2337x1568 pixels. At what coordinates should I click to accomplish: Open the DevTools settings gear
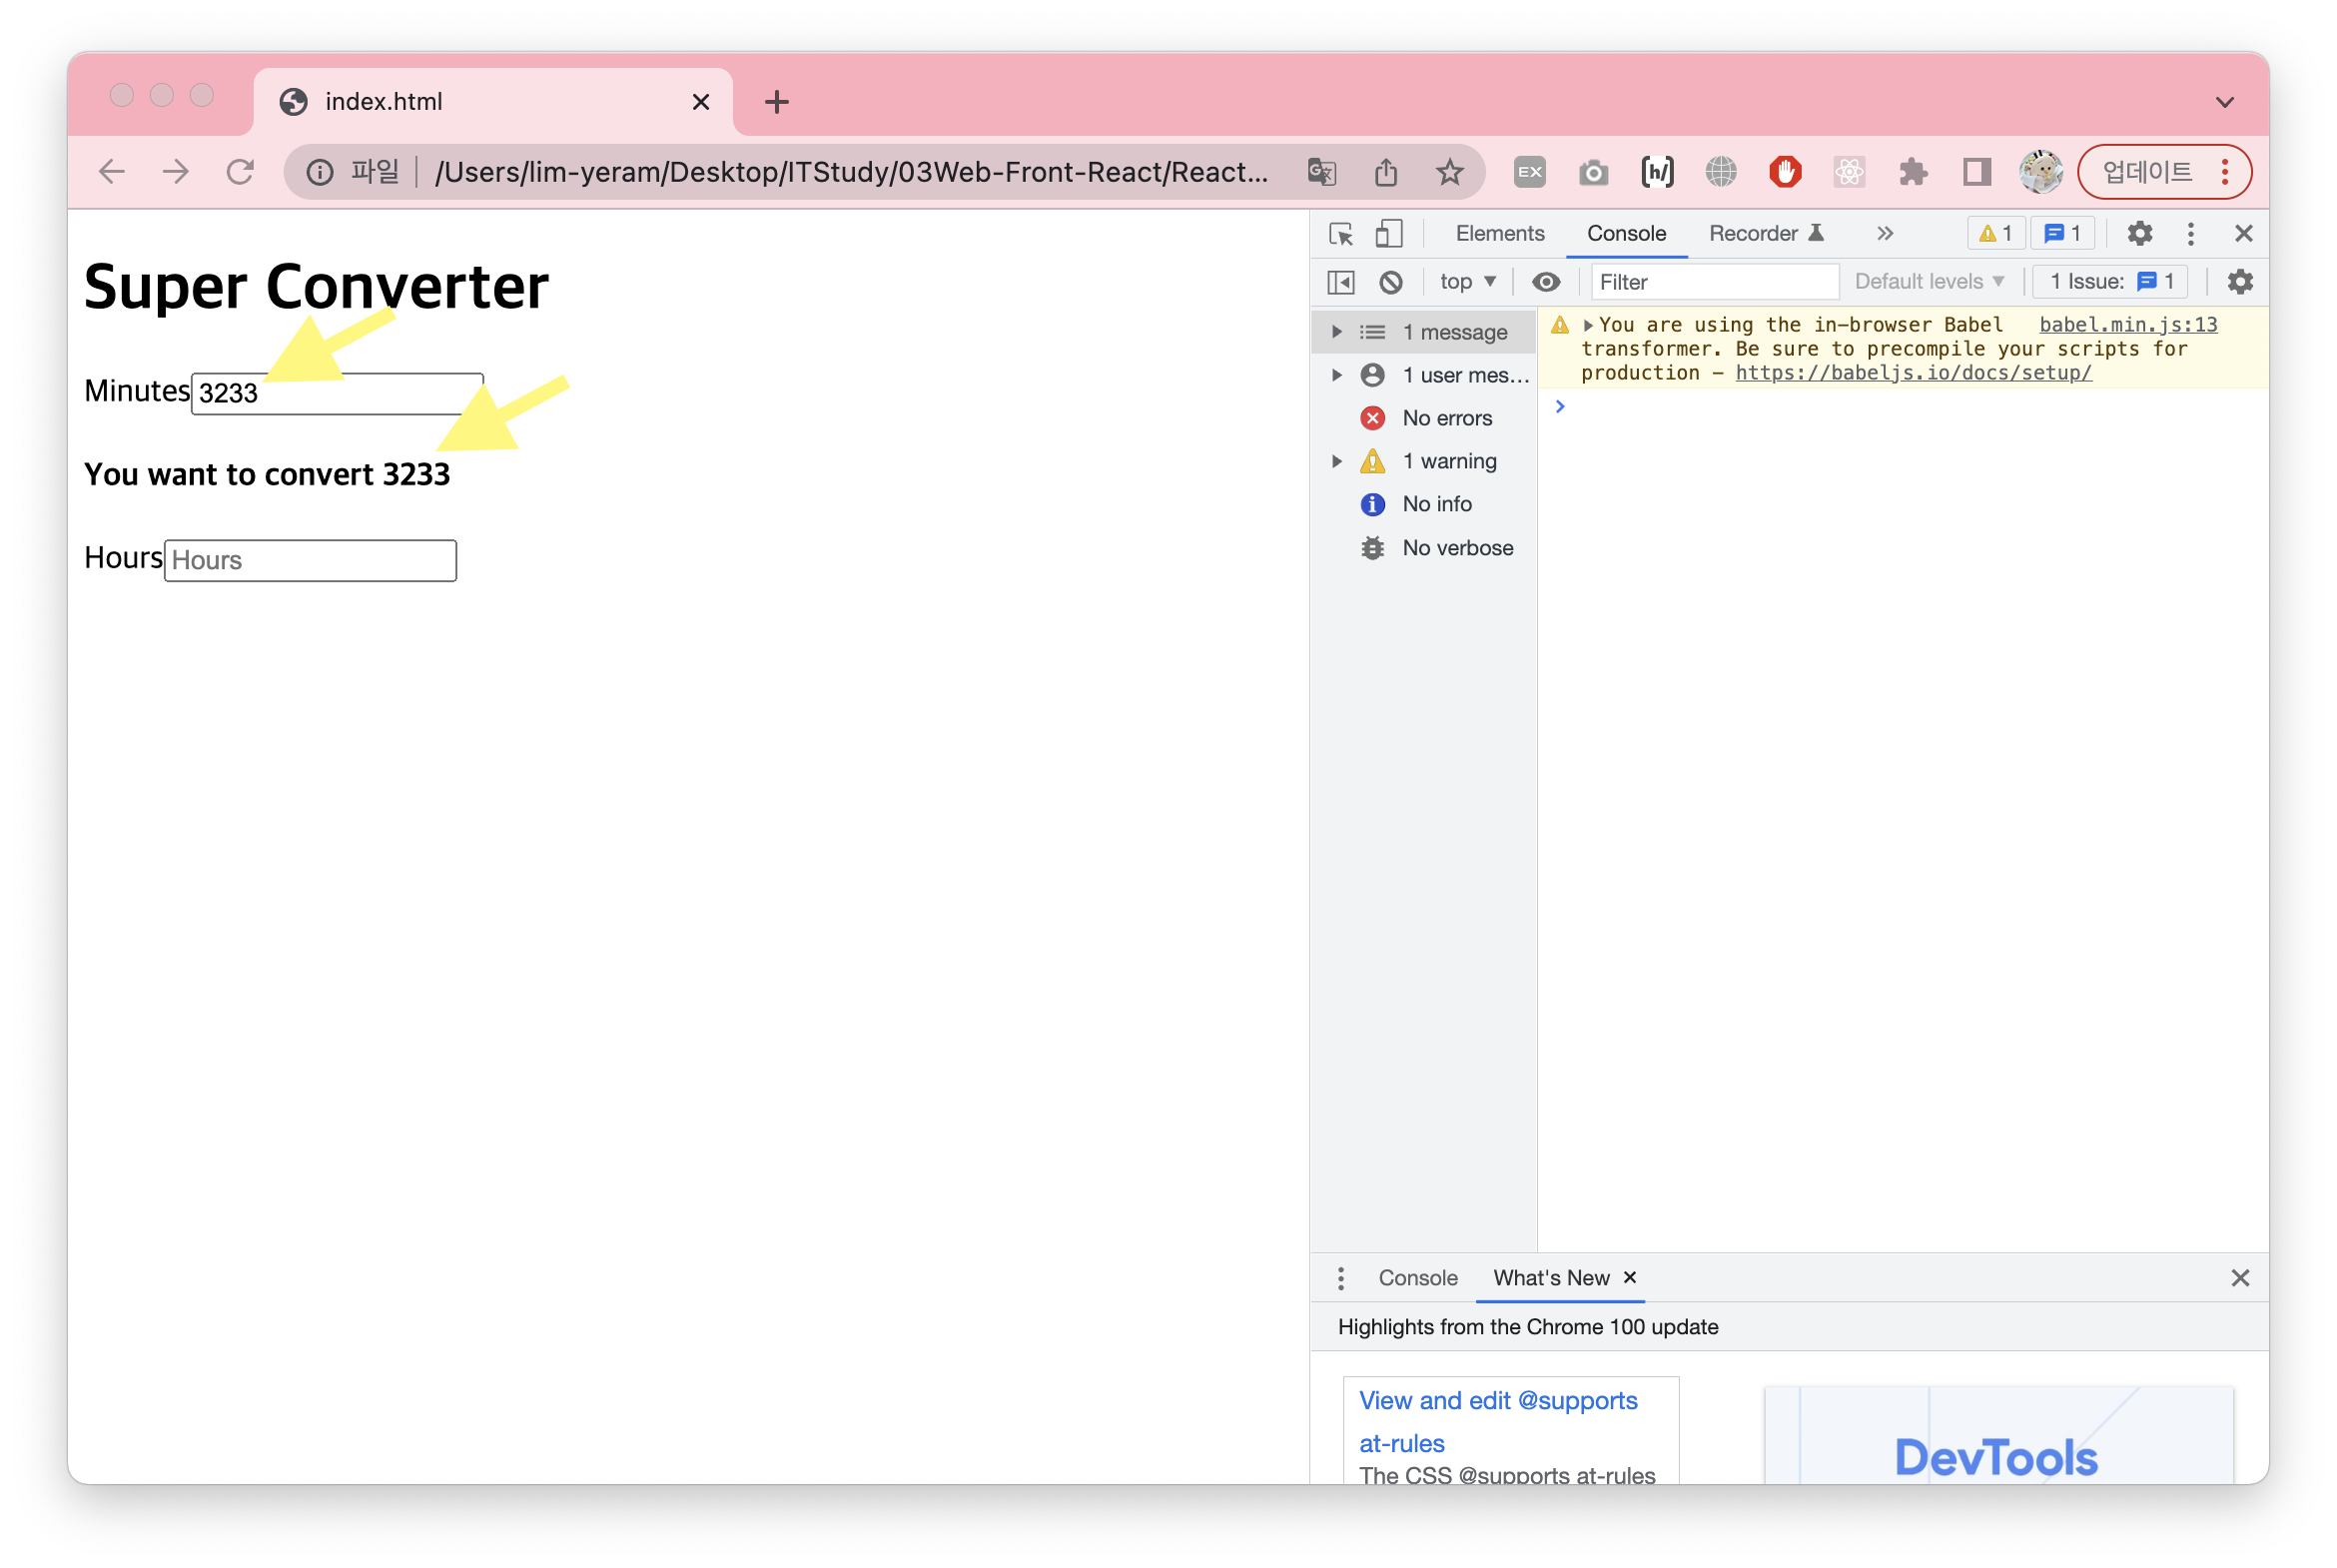[x=2139, y=234]
